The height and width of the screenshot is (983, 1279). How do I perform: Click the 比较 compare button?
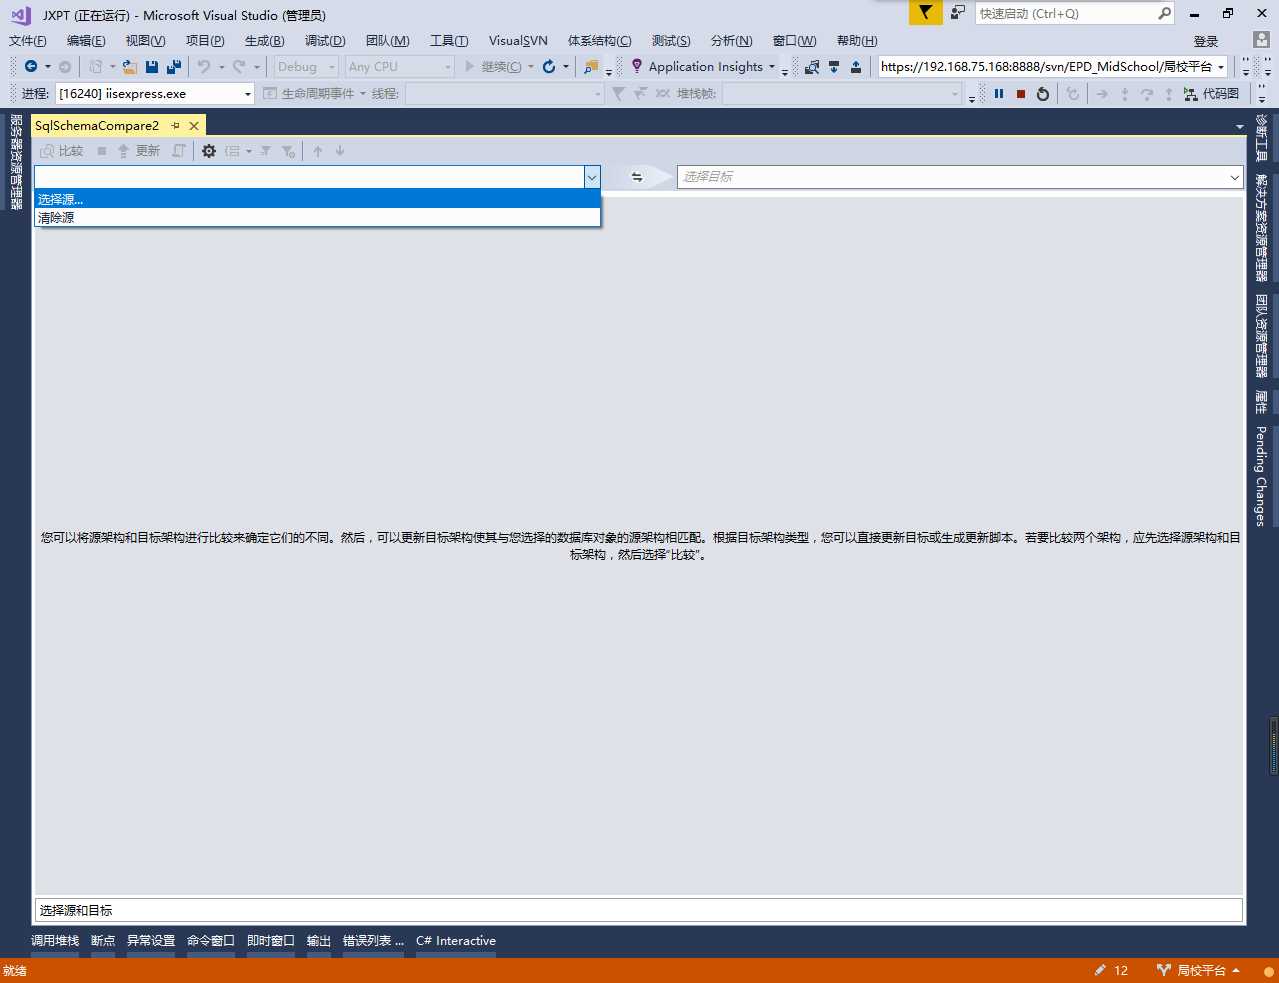62,151
